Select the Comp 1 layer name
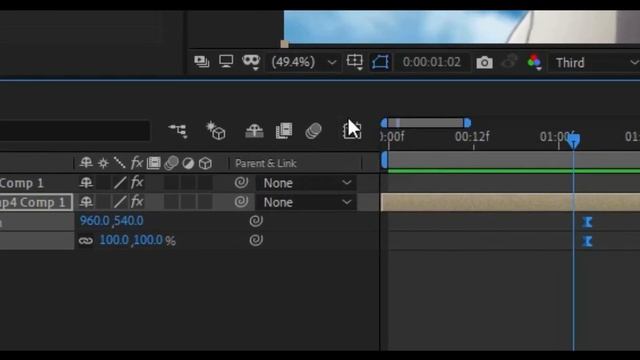Viewport: 640px width, 360px height. 21,183
